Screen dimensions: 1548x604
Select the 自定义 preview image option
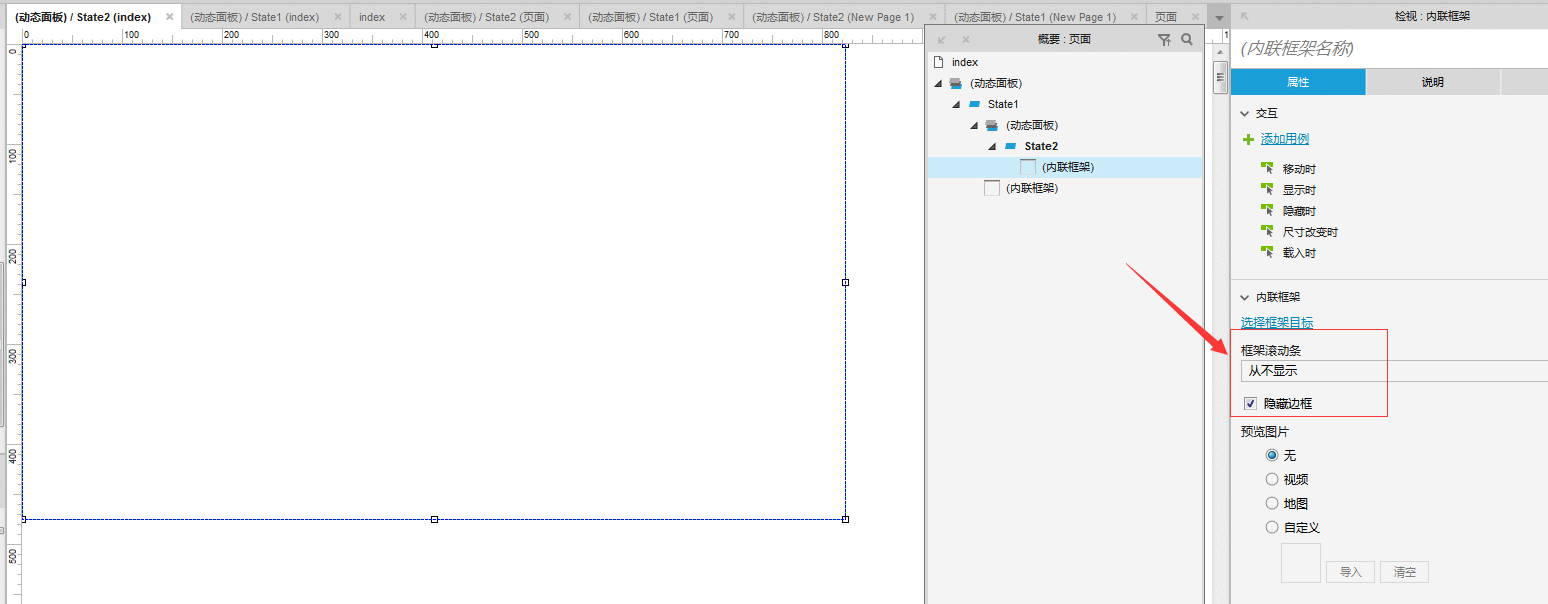click(x=1272, y=527)
